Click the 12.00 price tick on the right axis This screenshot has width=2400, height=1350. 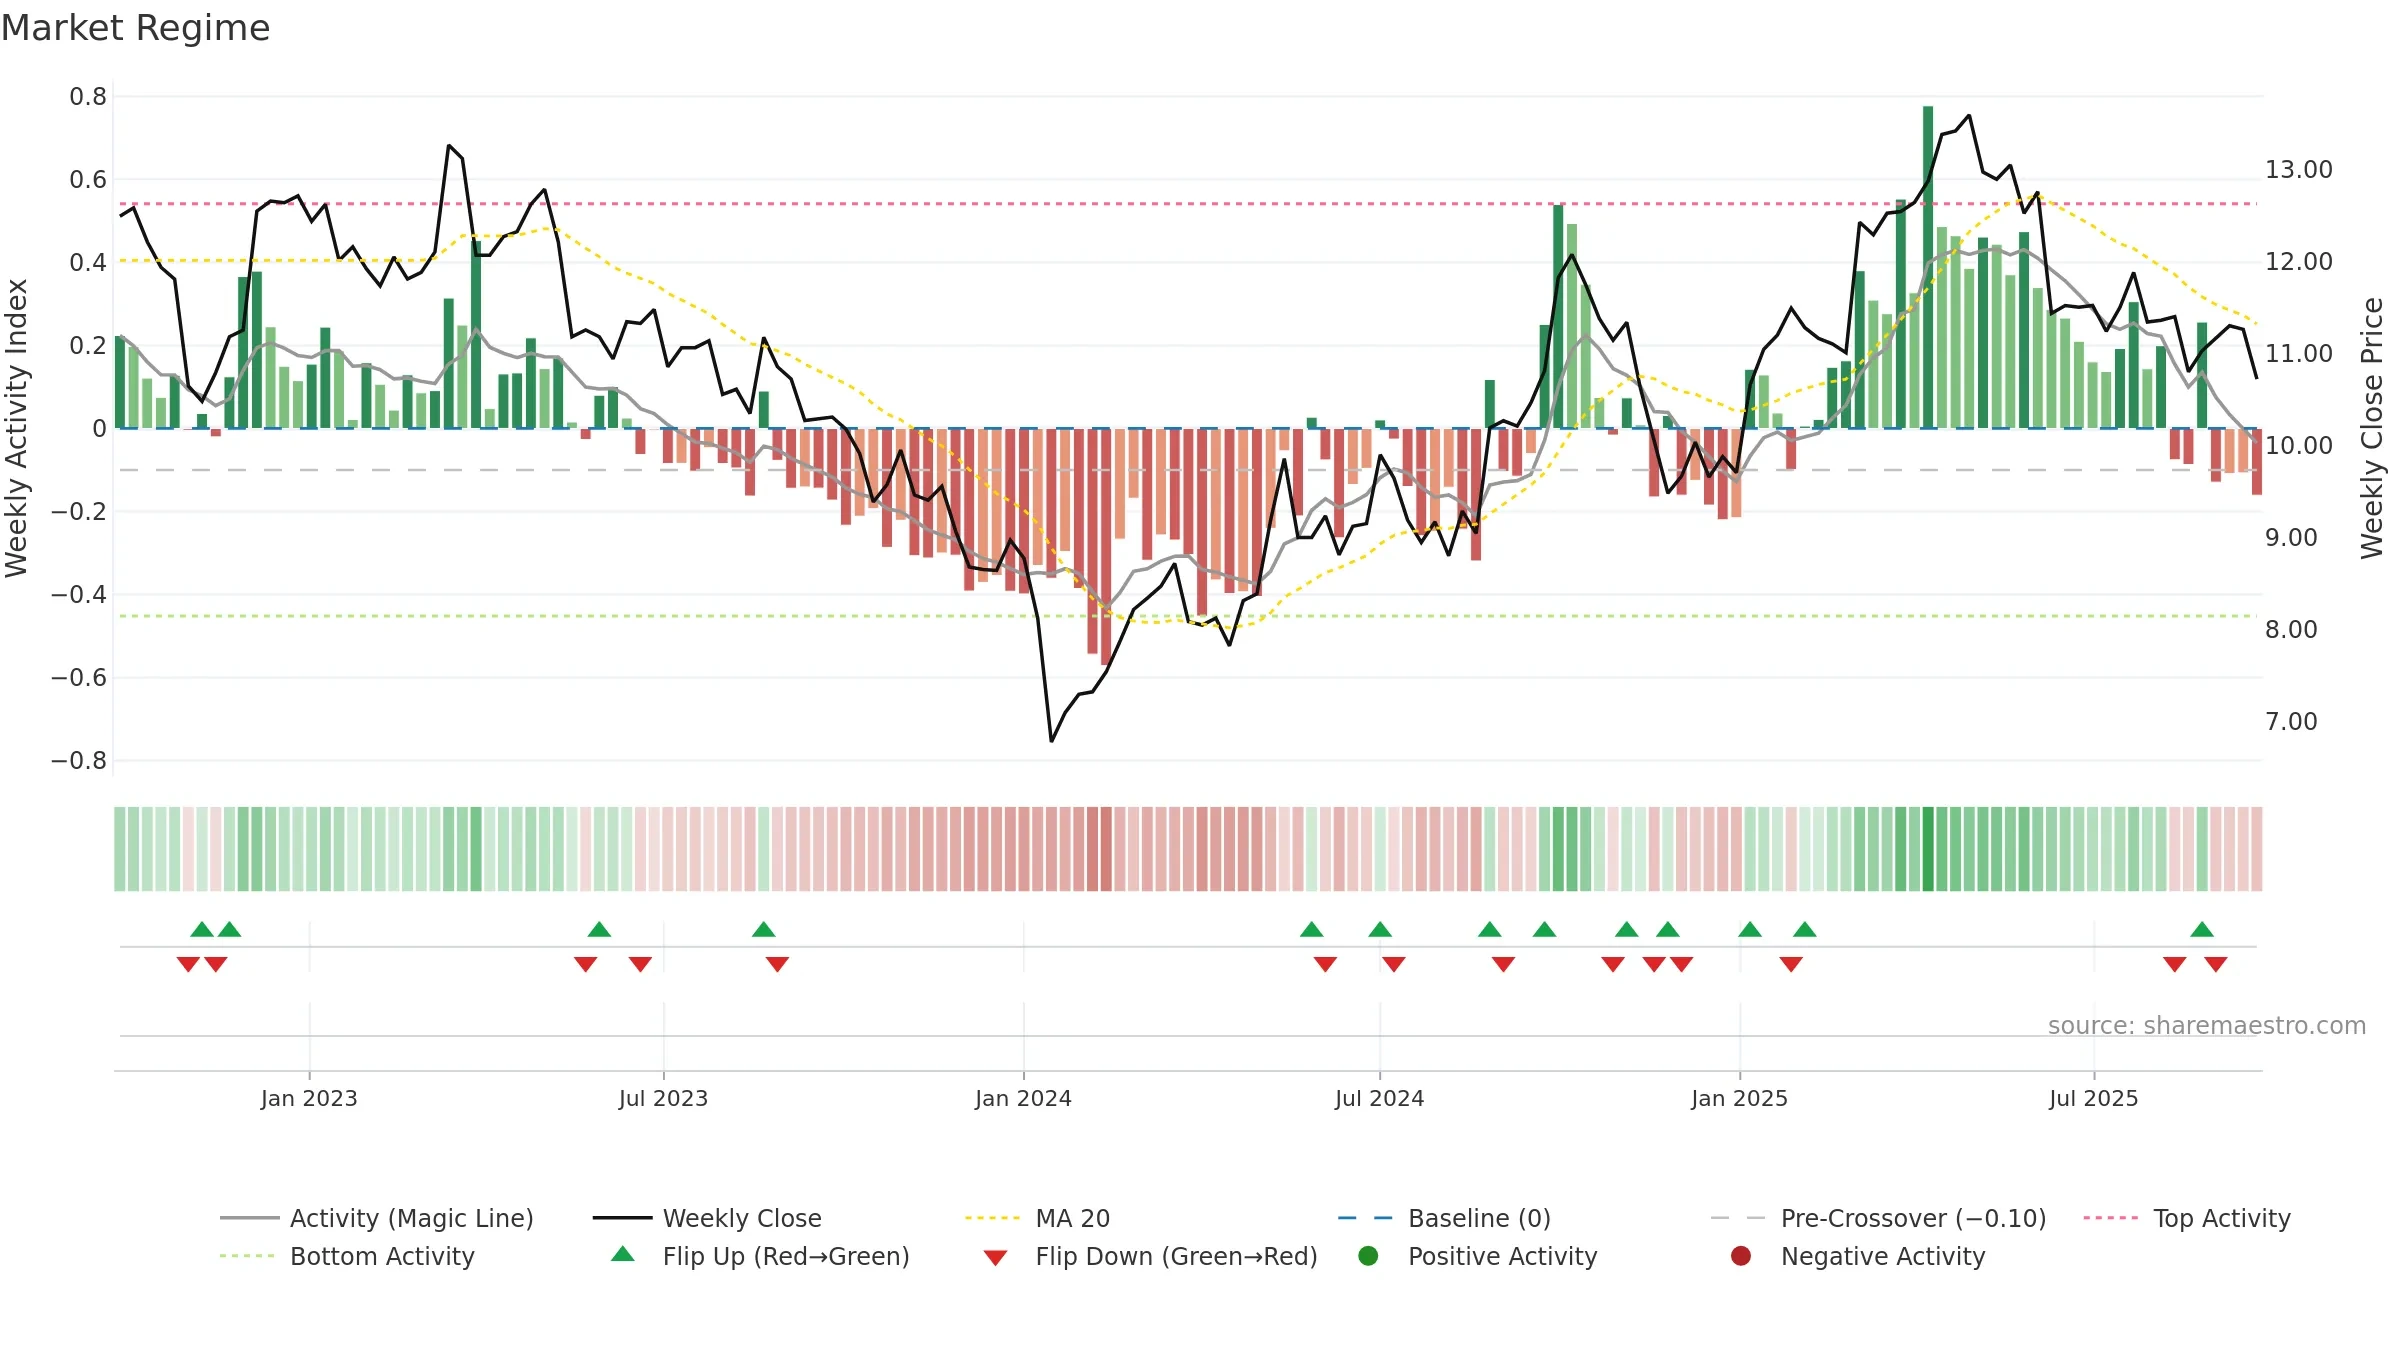click(x=2299, y=262)
